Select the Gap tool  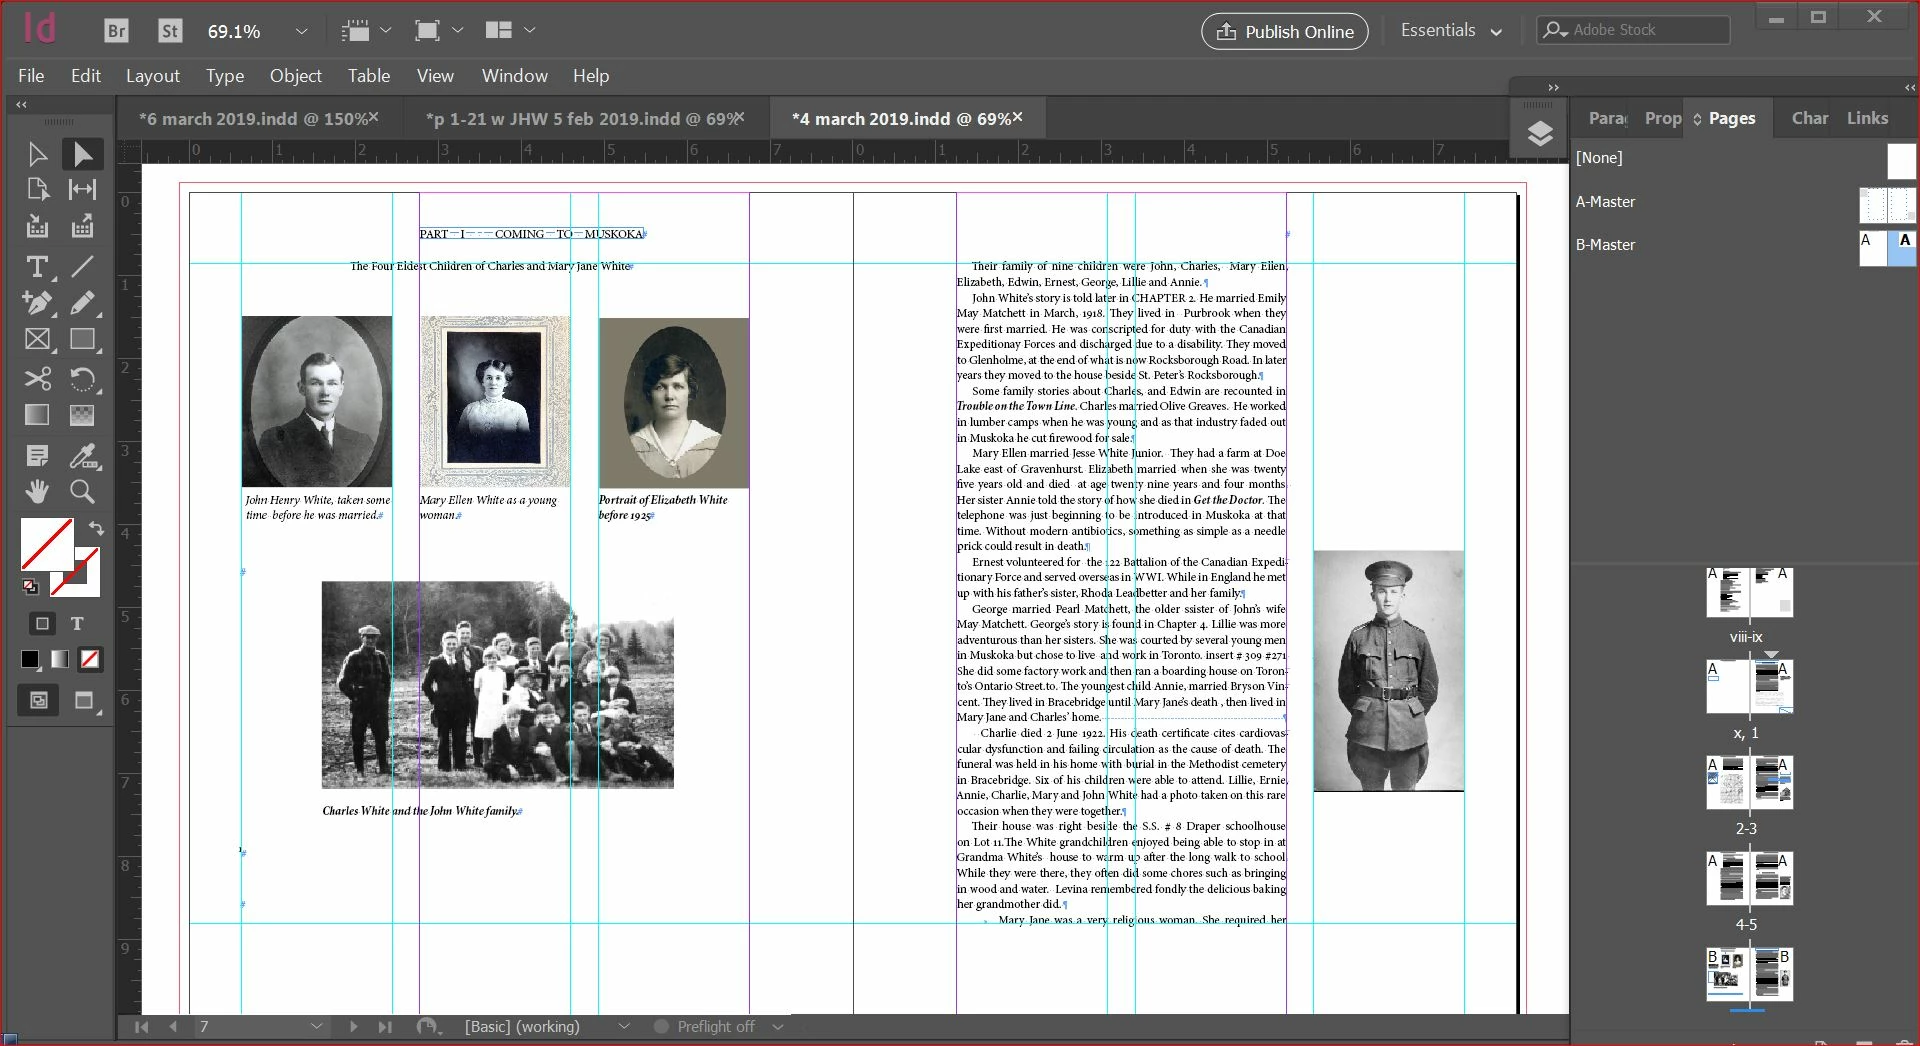(83, 190)
